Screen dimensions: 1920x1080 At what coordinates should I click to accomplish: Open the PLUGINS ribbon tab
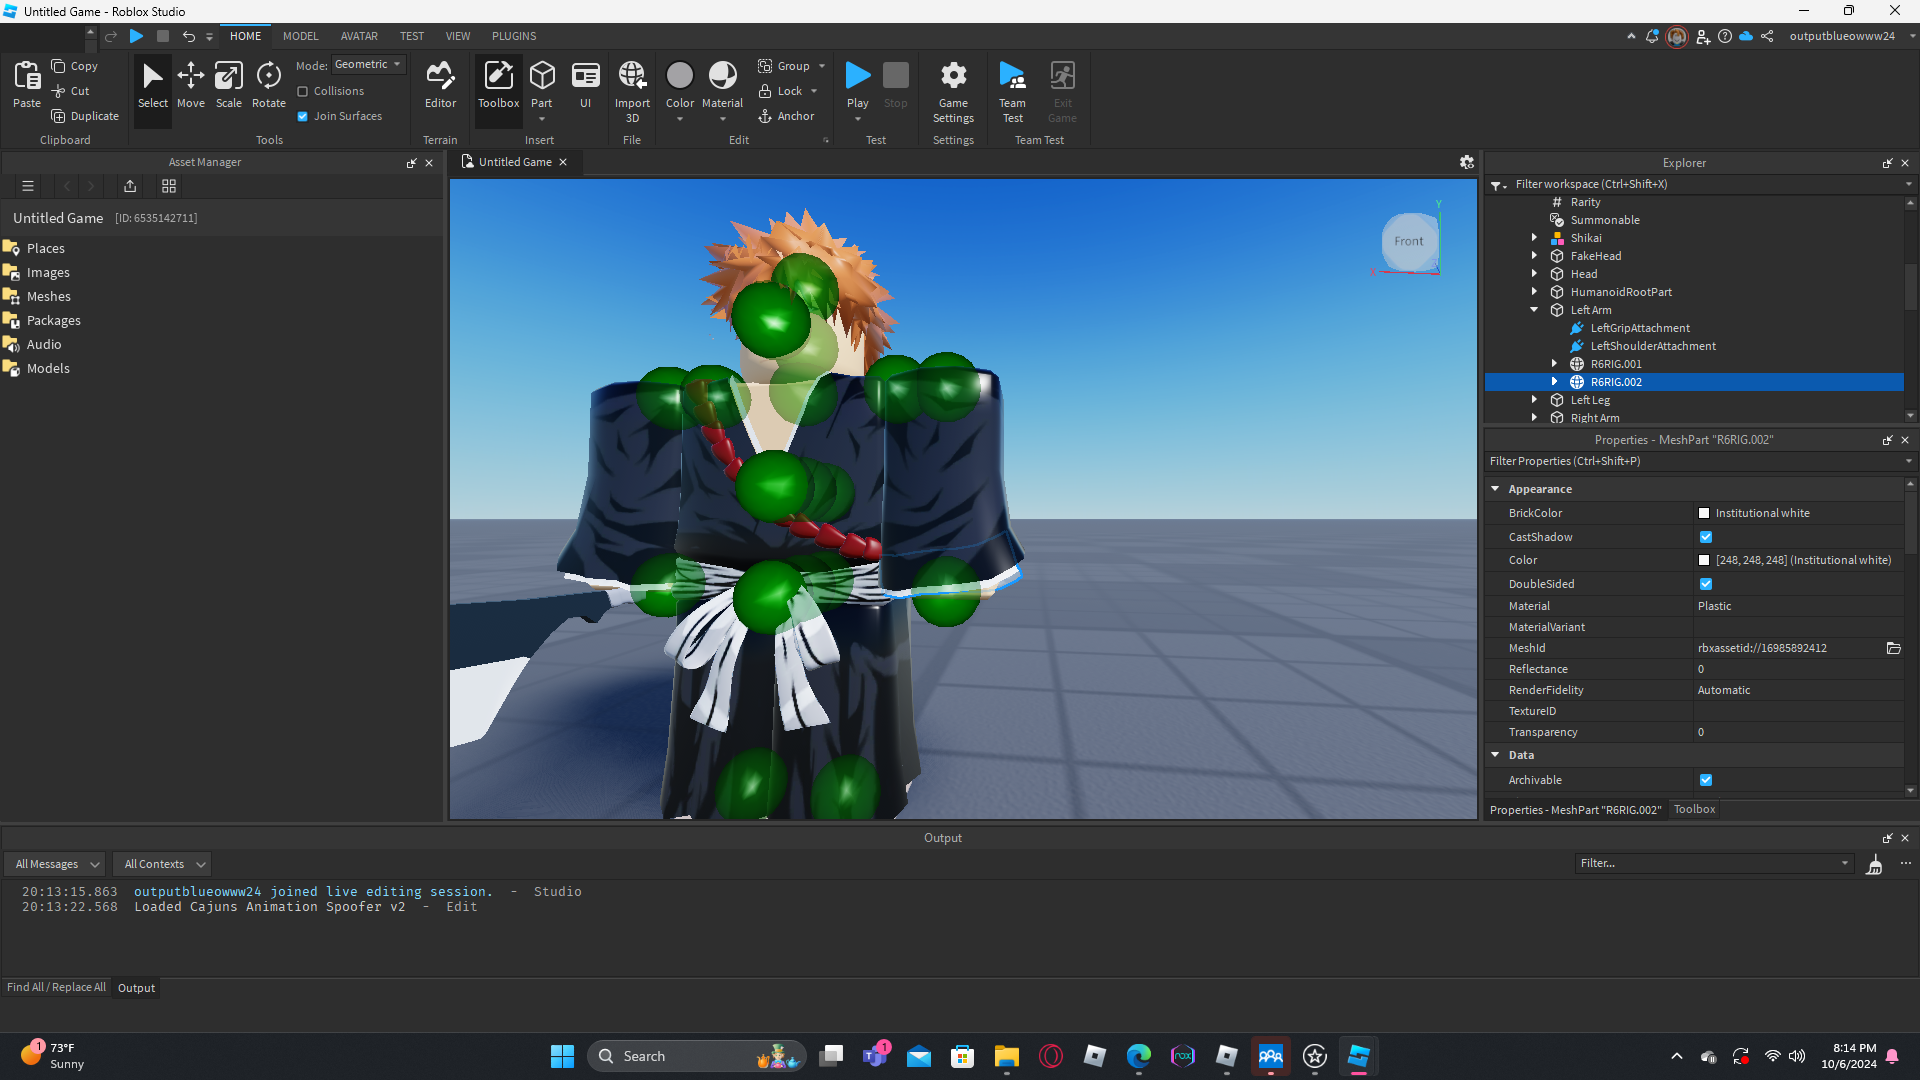tap(514, 36)
